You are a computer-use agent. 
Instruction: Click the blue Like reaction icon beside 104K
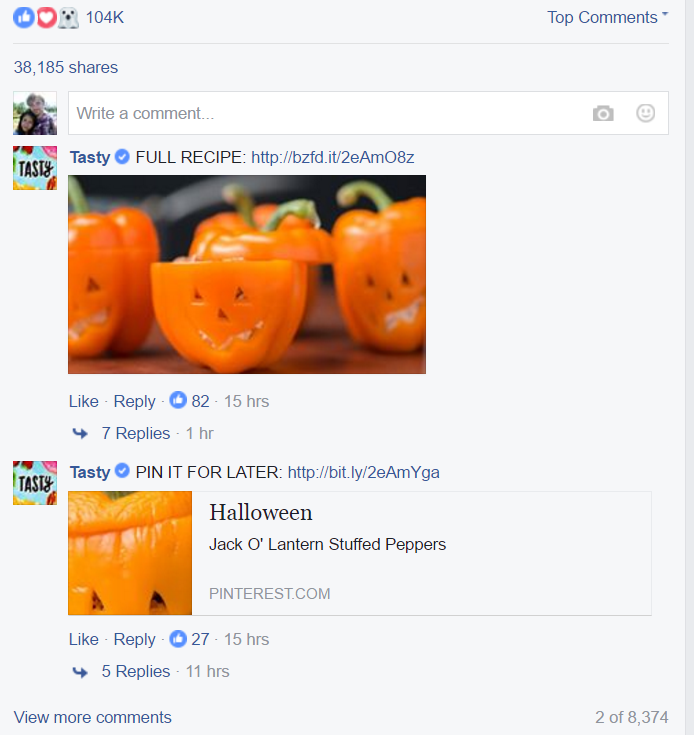pyautogui.click(x=23, y=18)
